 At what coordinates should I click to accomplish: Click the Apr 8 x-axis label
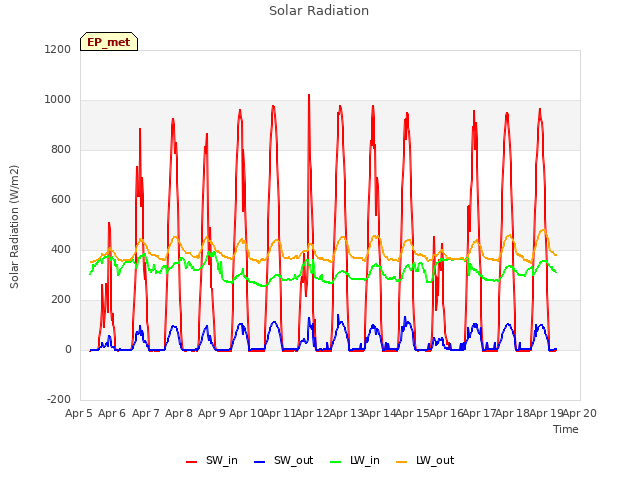pos(179,413)
